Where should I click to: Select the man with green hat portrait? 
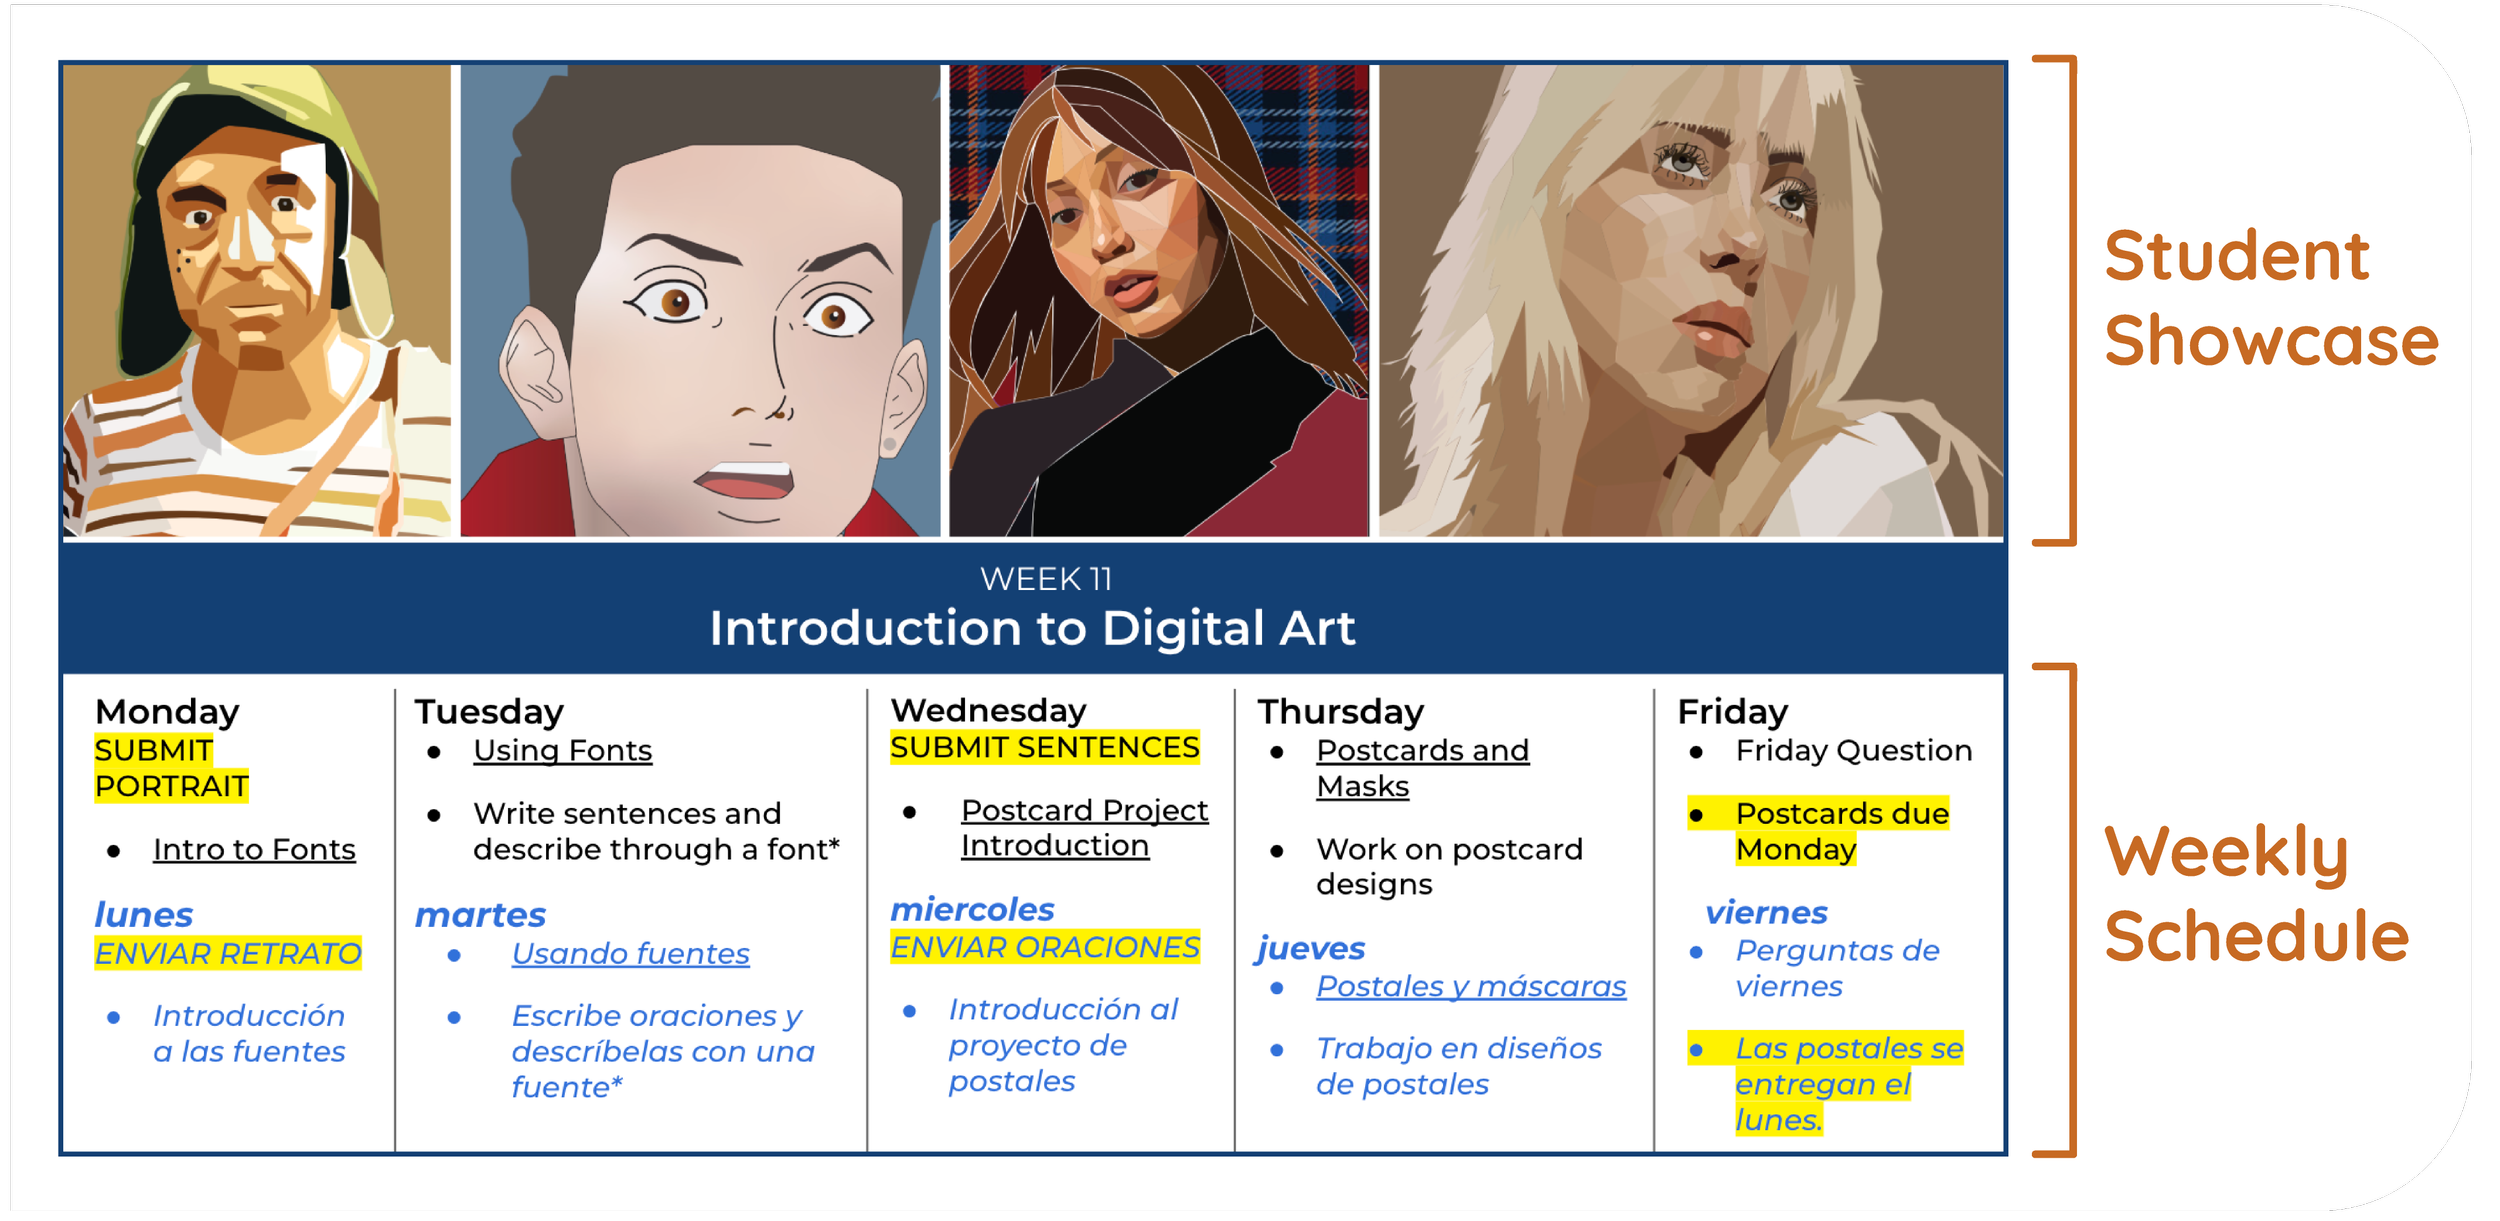[x=256, y=300]
